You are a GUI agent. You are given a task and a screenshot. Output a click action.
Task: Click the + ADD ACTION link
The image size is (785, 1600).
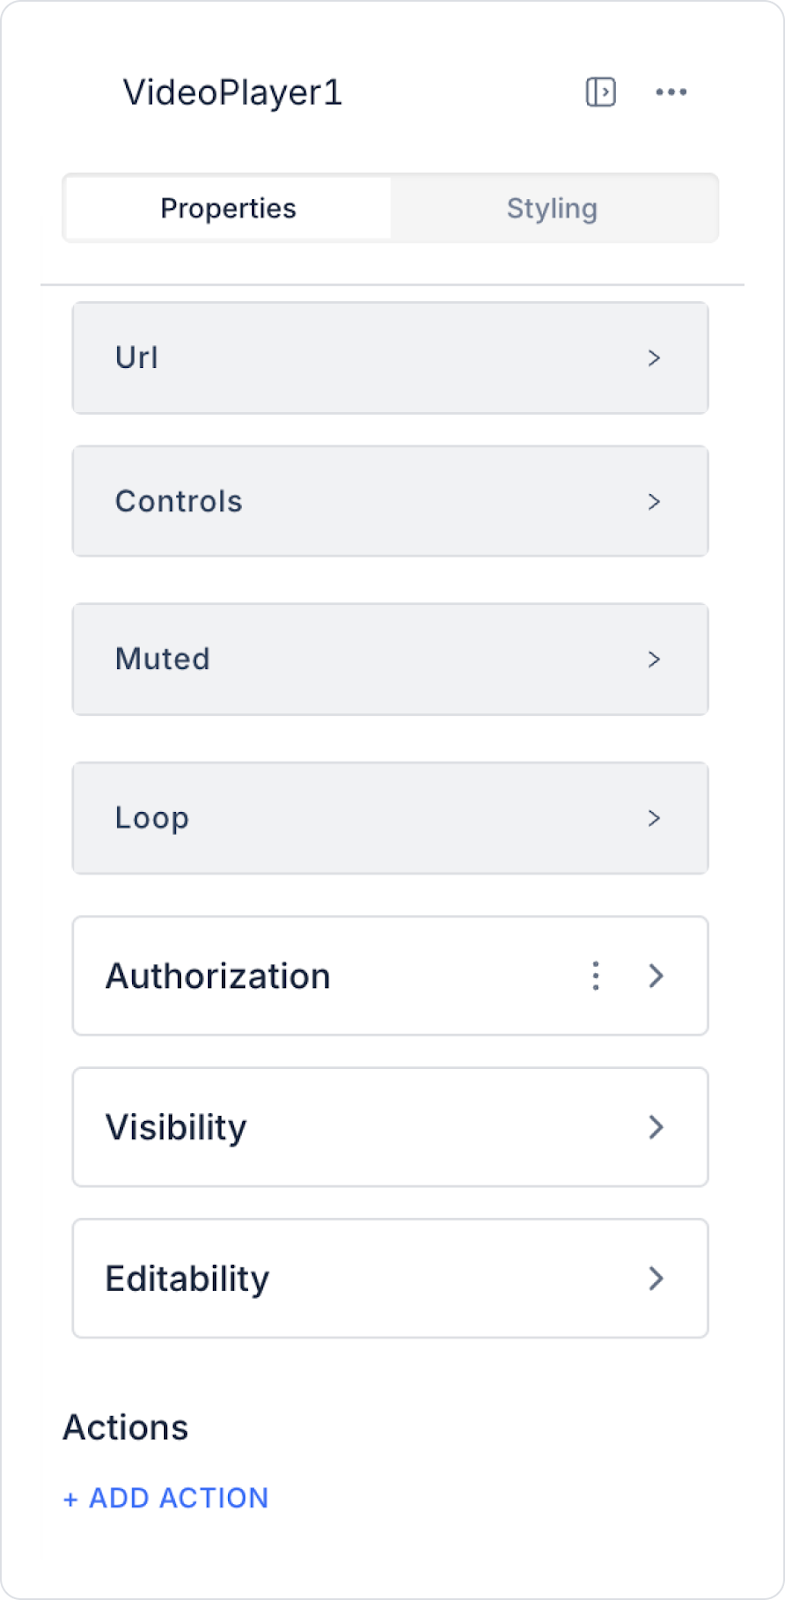[166, 1498]
